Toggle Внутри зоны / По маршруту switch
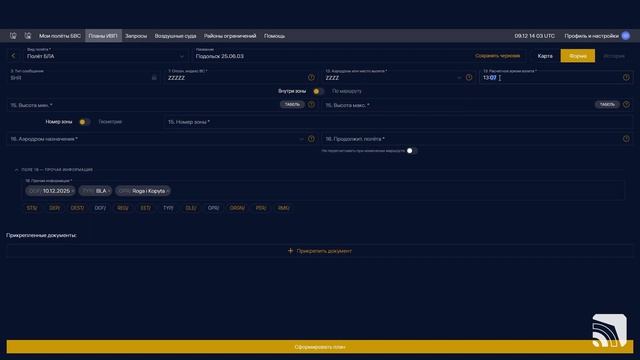 [x=318, y=91]
